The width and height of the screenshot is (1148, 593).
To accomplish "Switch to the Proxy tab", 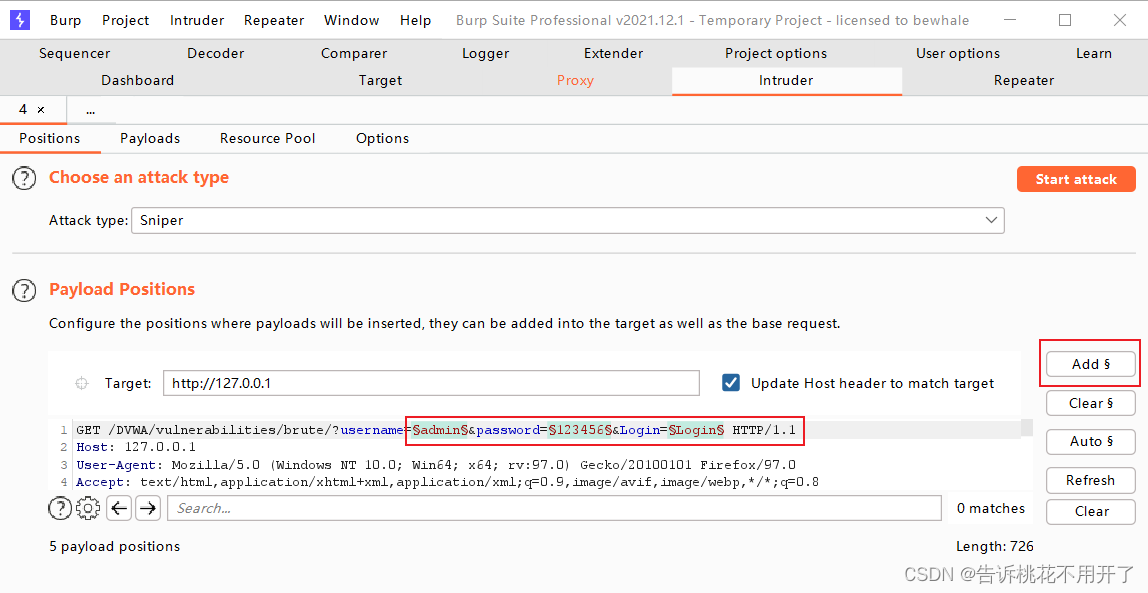I will (x=575, y=81).
